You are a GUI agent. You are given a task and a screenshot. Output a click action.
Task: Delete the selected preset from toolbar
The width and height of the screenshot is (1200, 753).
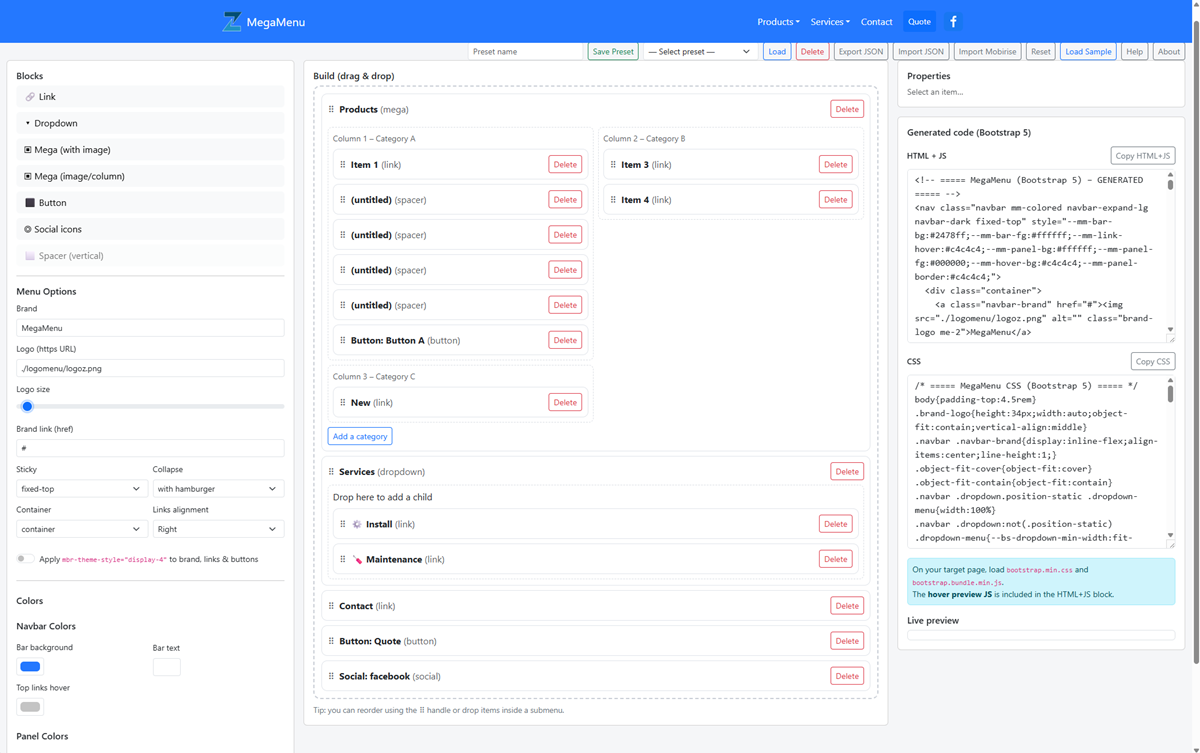point(812,51)
